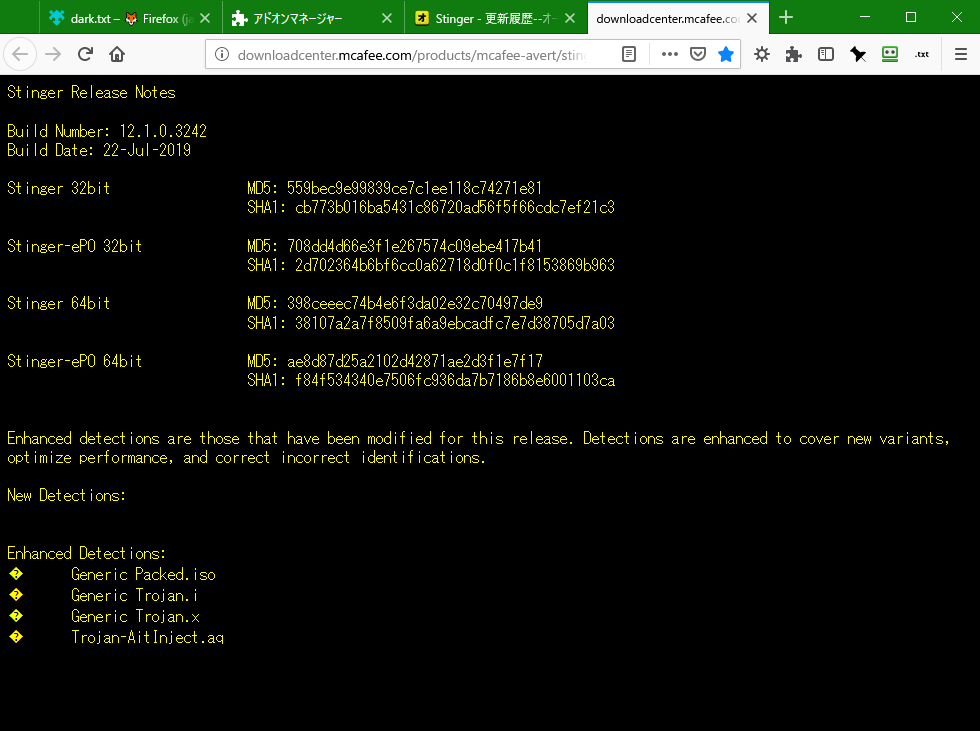This screenshot has height=731, width=980.
Task: Click the New Detections heading
Action: coord(66,495)
